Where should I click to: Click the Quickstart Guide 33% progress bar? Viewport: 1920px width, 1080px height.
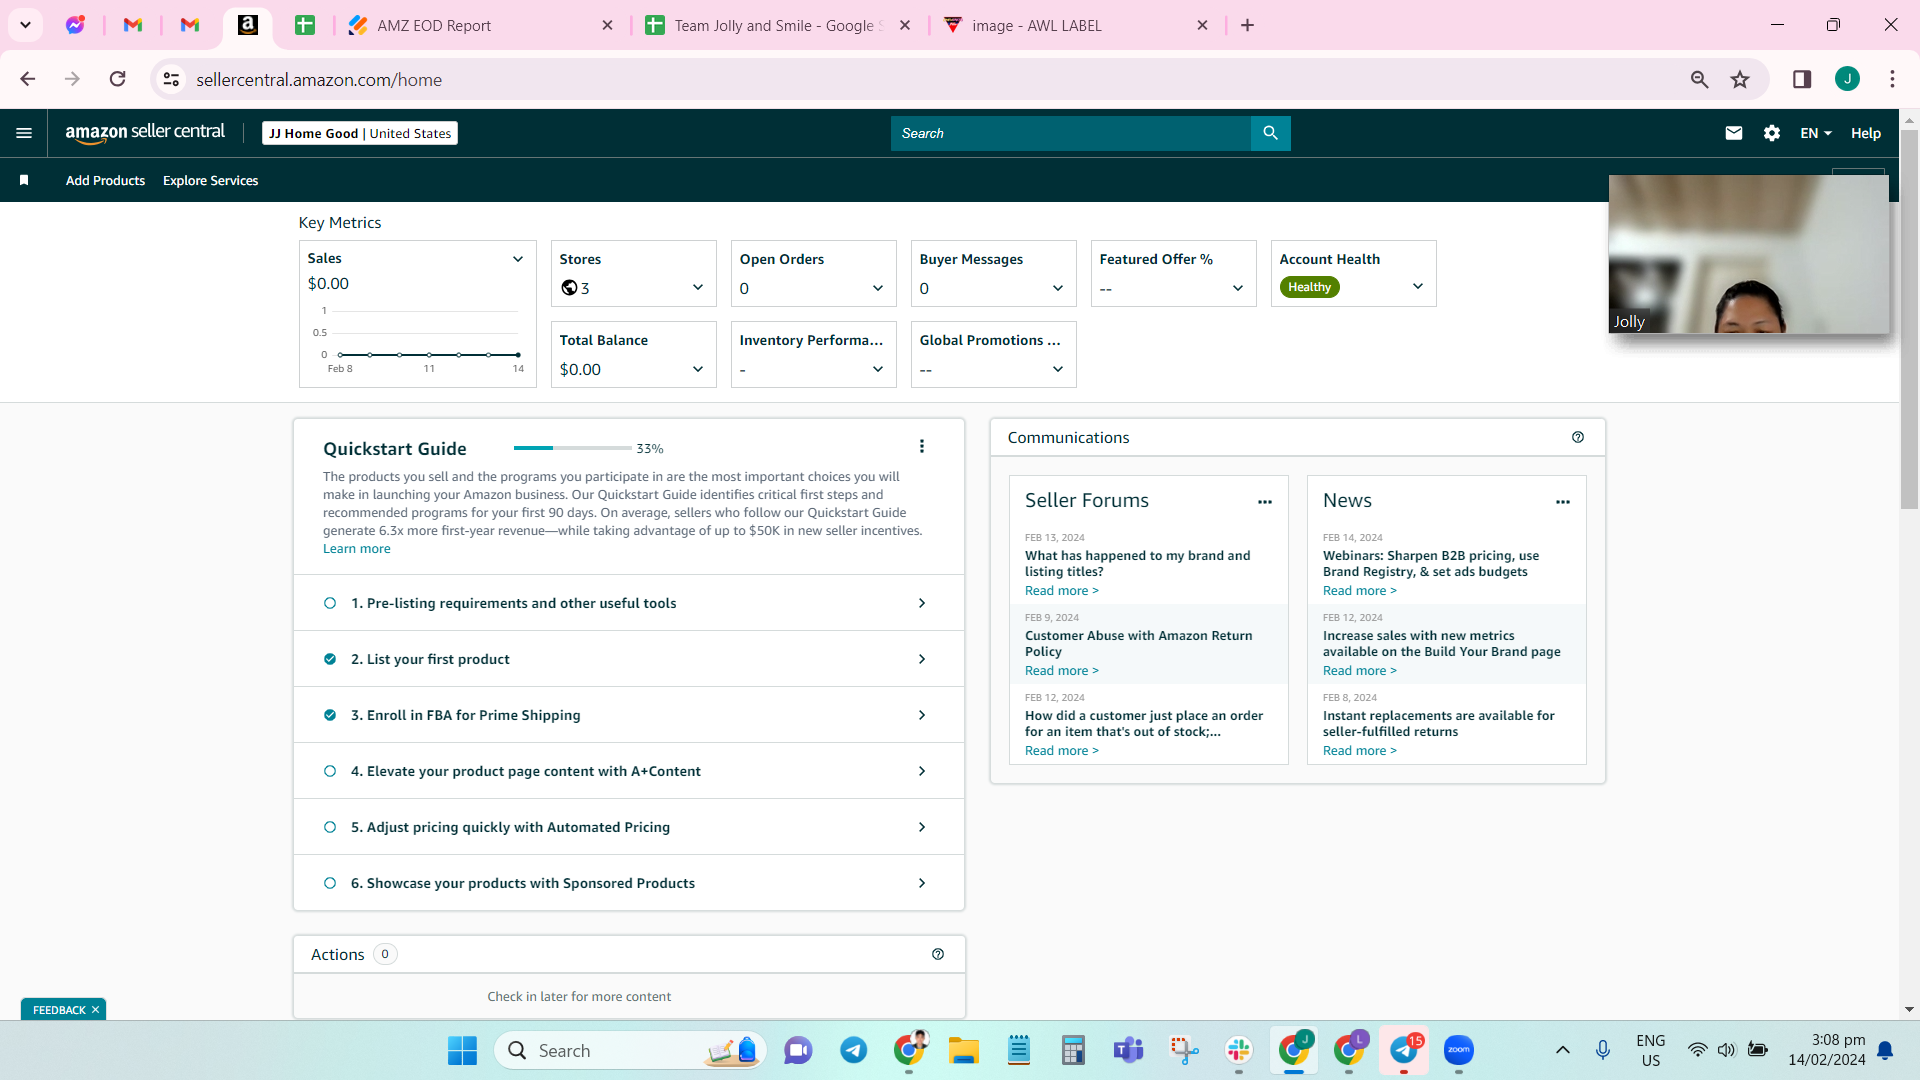click(572, 448)
